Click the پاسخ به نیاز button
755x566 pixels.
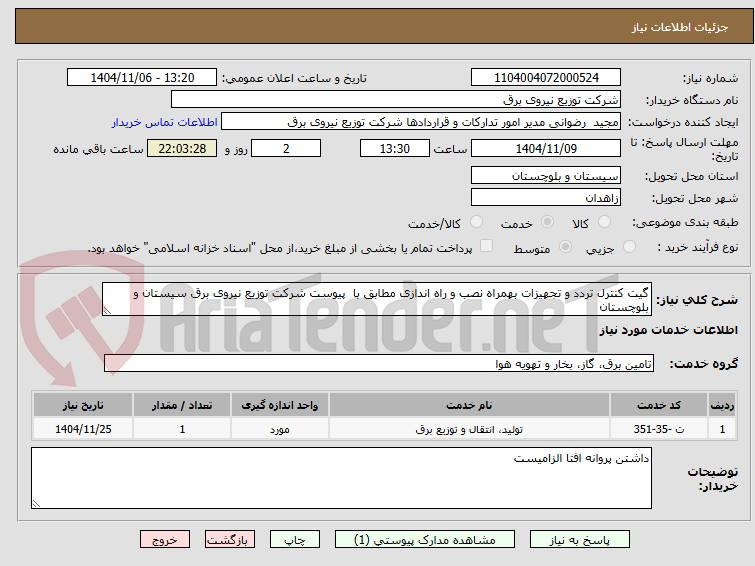[580, 540]
